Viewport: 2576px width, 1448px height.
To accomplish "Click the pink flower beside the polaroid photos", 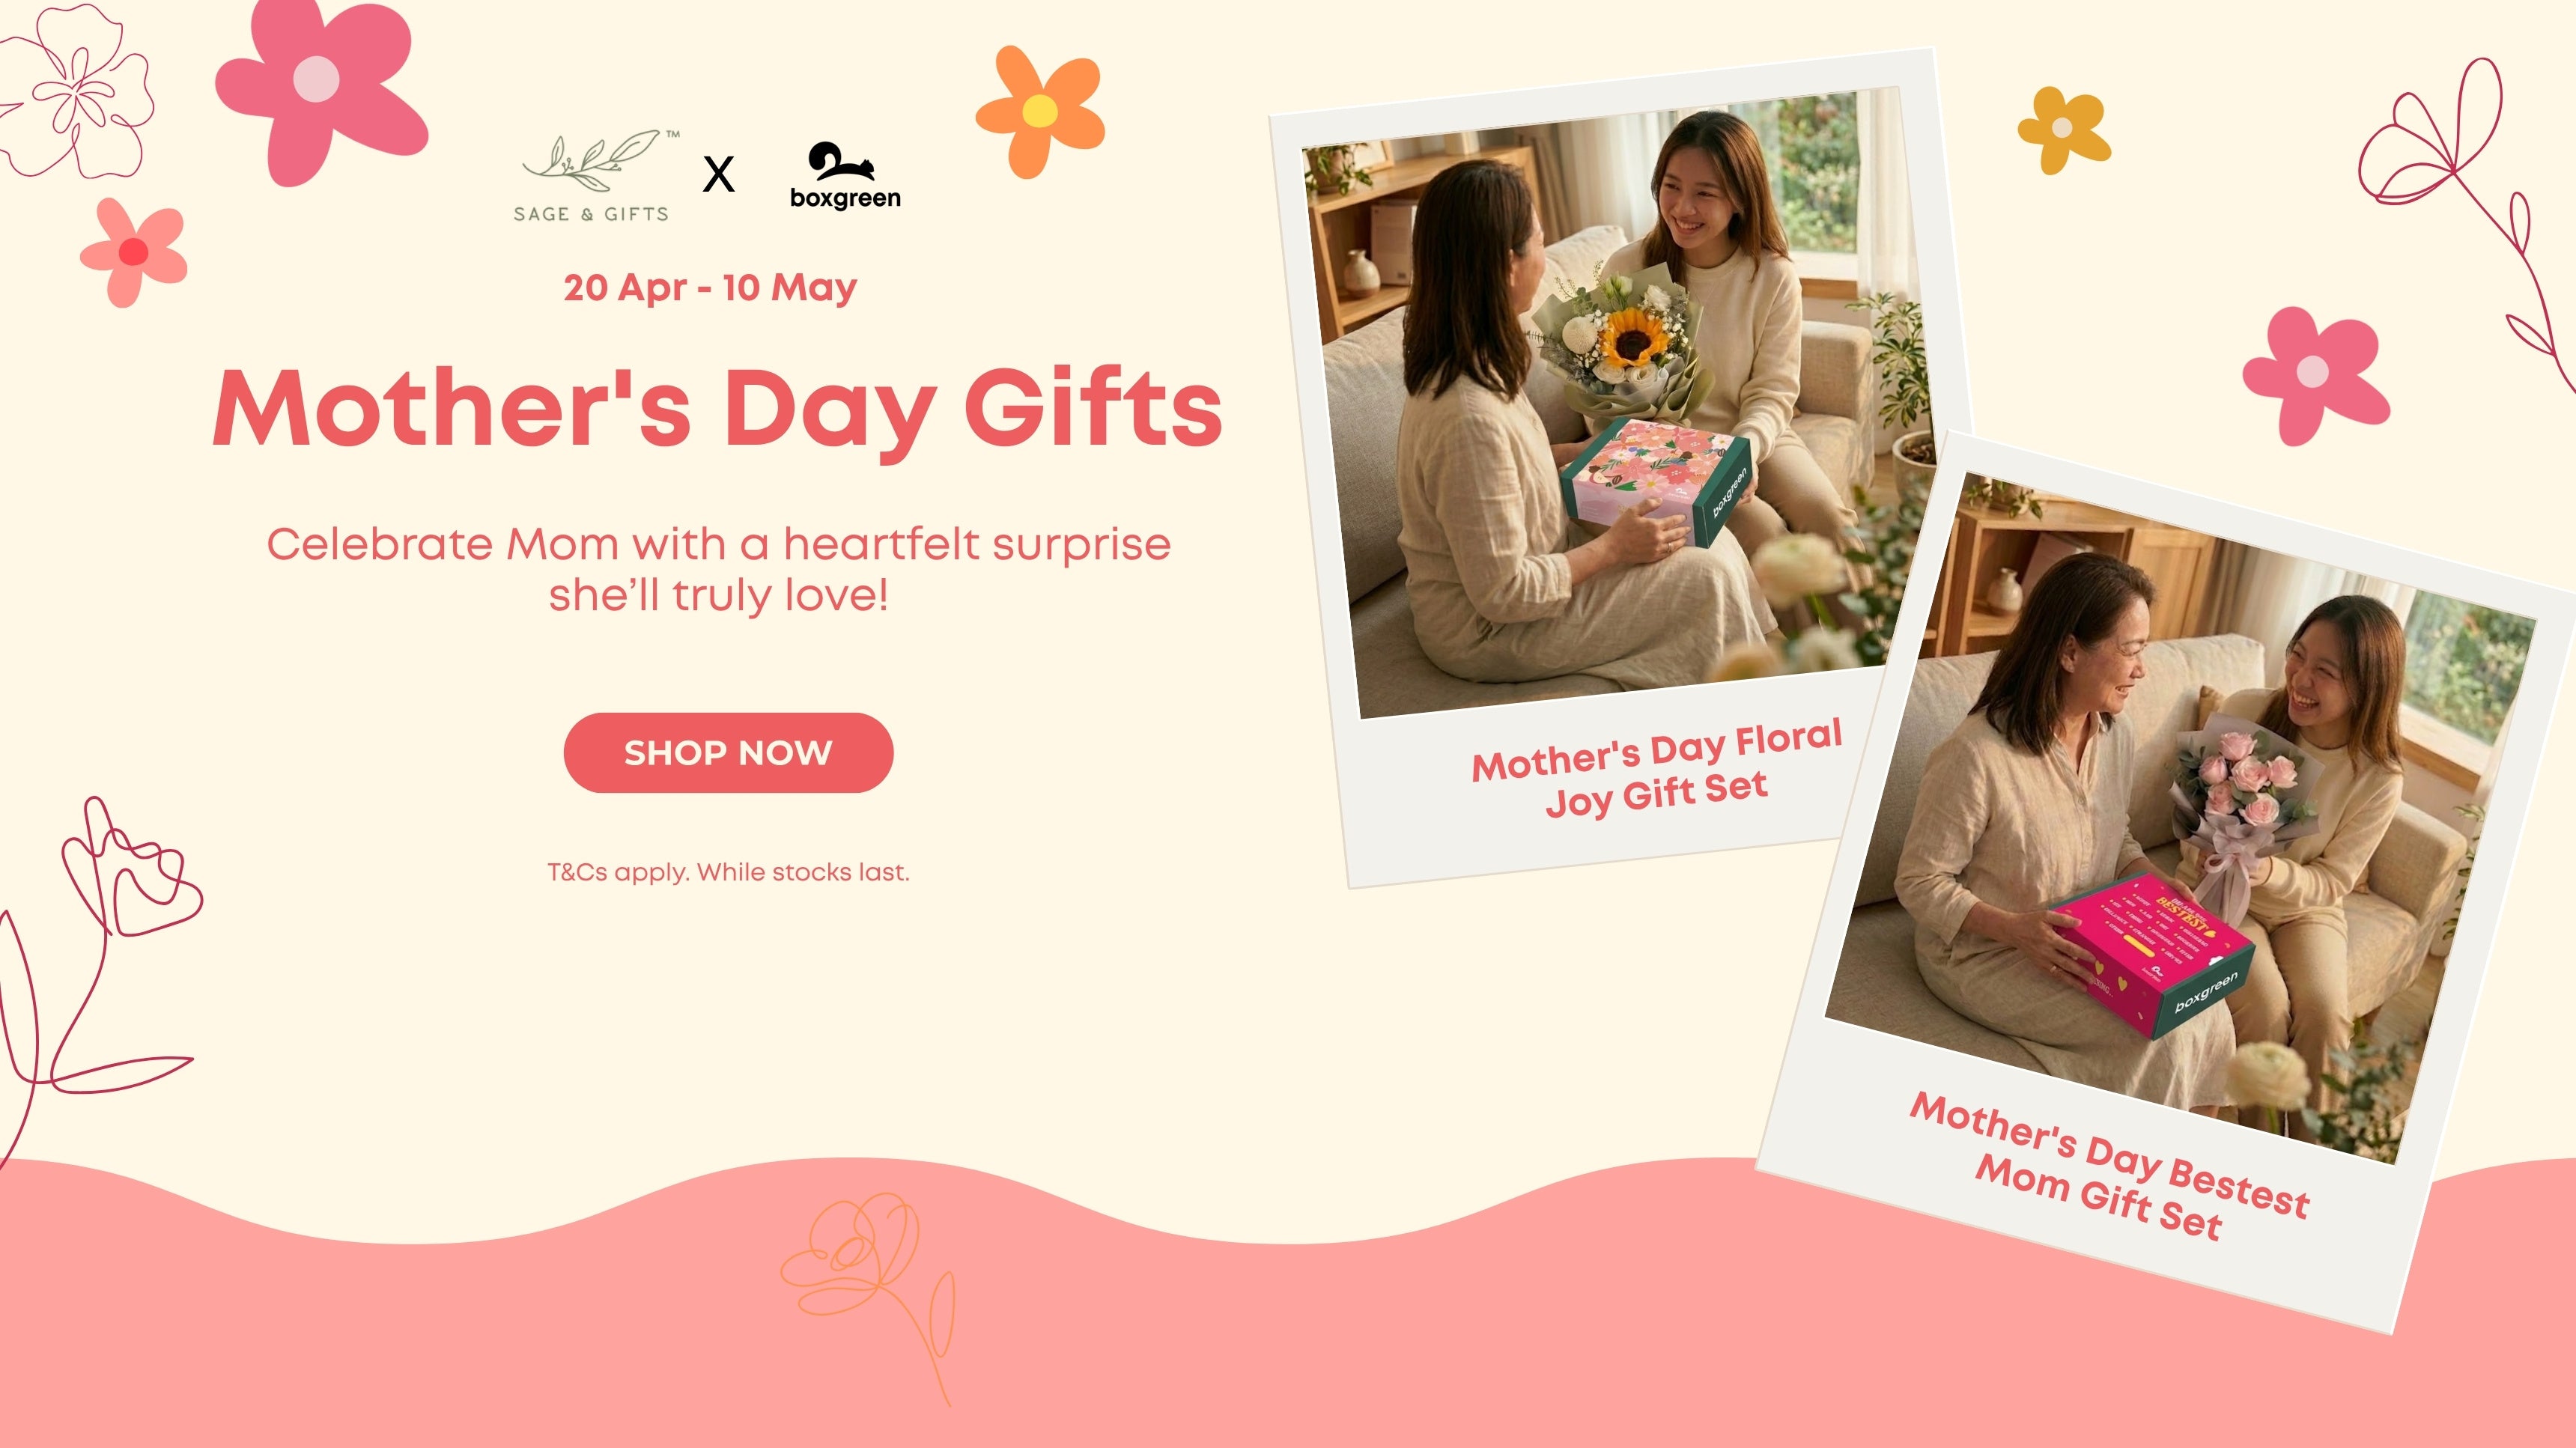I will pyautogui.click(x=2315, y=375).
